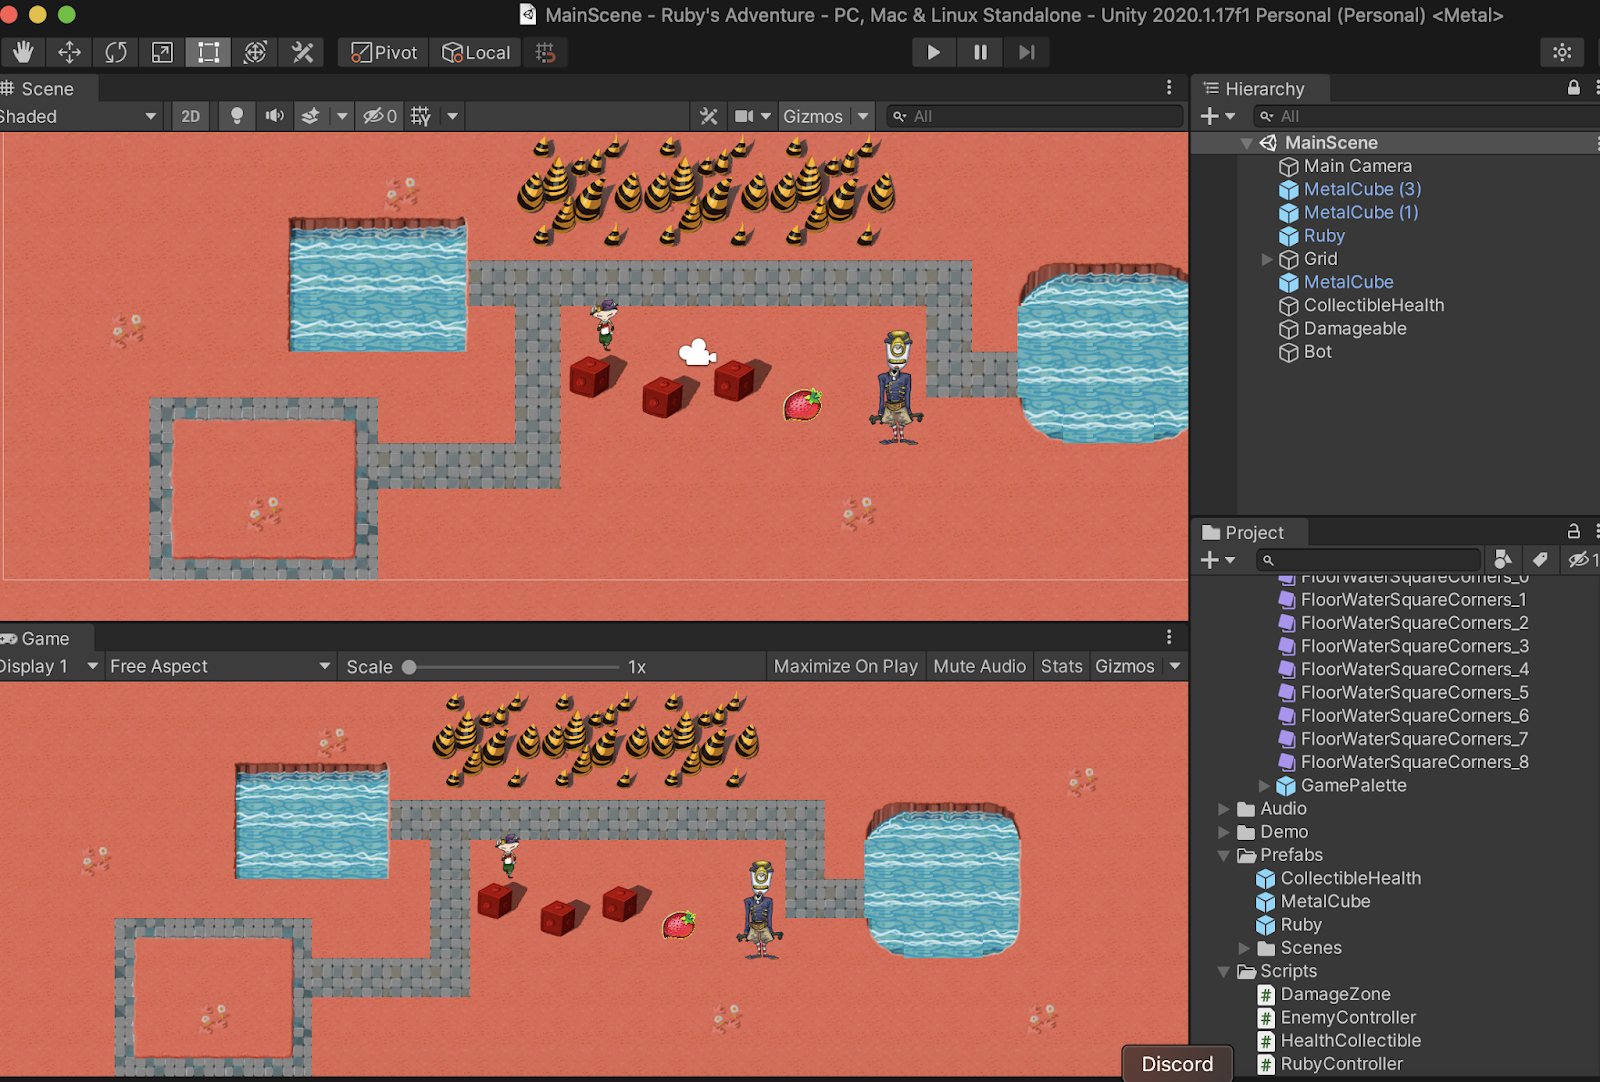The height and width of the screenshot is (1082, 1600).
Task: Toggle Local handle rotation
Action: click(476, 52)
